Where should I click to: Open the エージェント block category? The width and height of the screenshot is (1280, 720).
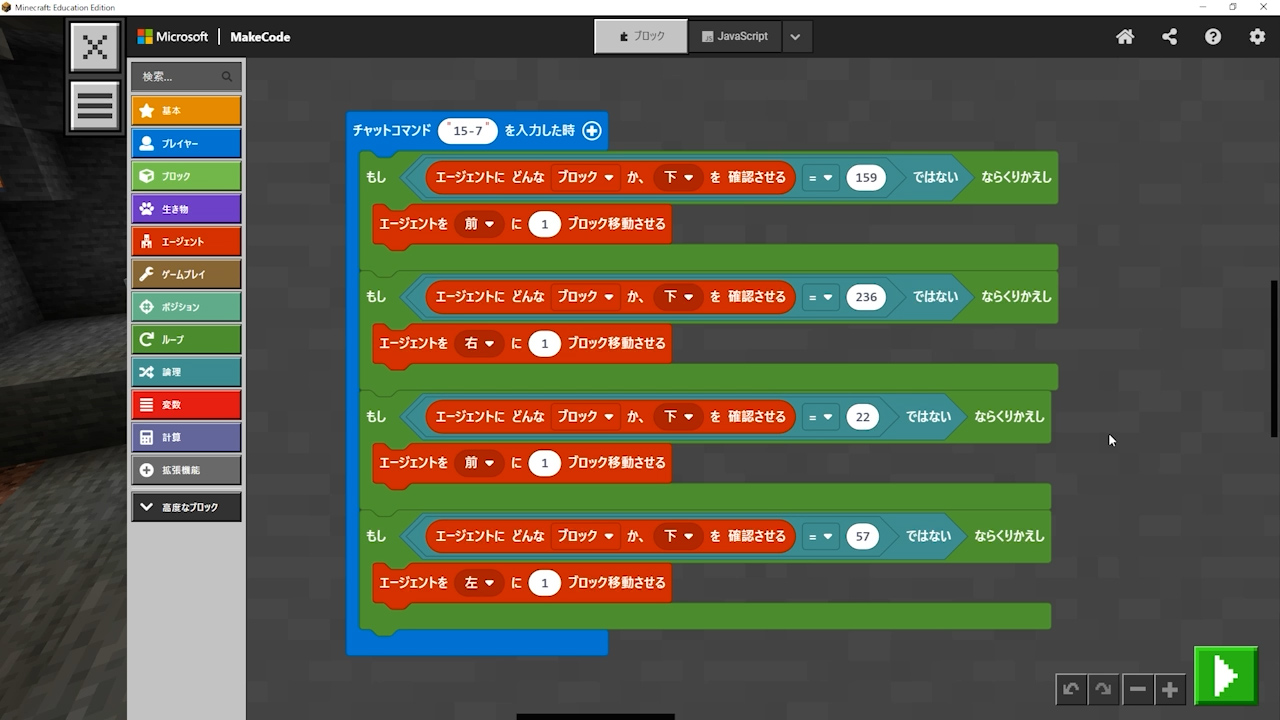pos(186,241)
